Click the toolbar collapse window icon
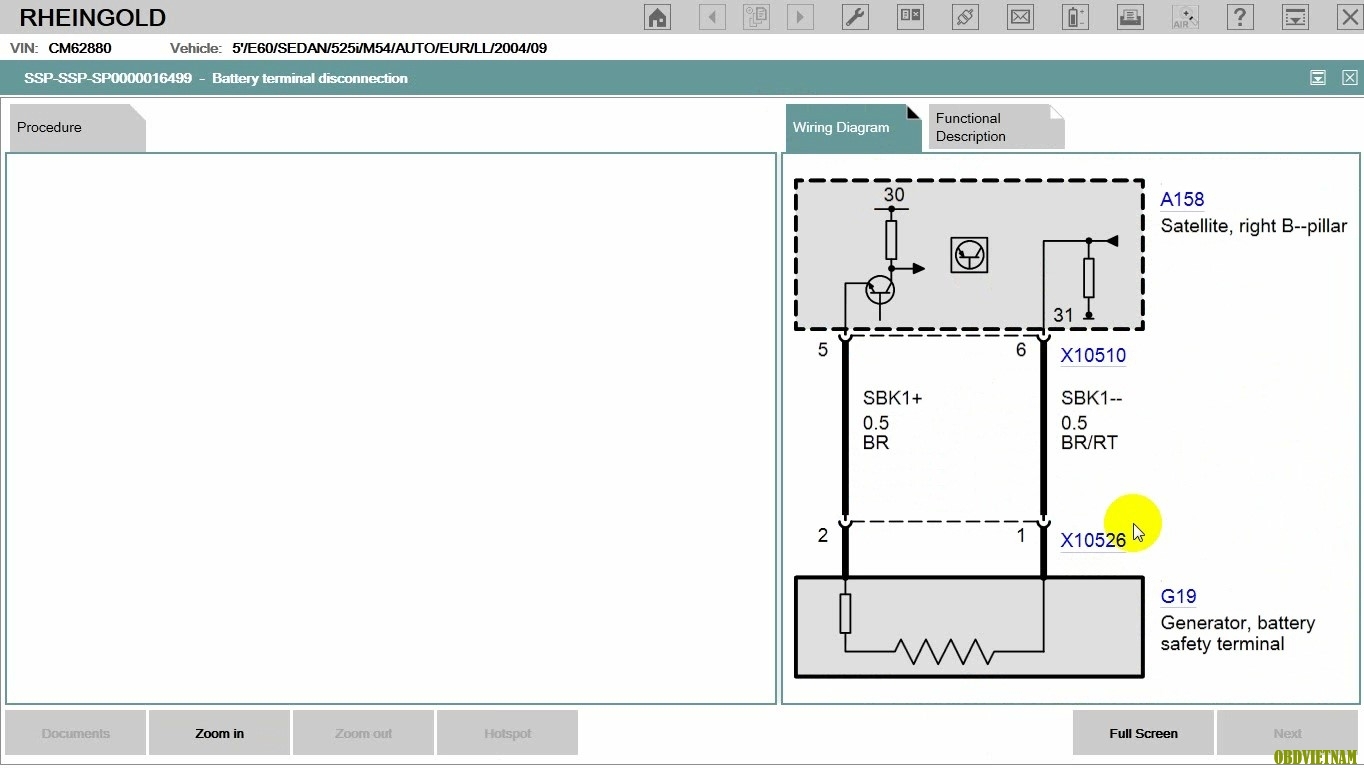The width and height of the screenshot is (1364, 768). click(x=1295, y=17)
